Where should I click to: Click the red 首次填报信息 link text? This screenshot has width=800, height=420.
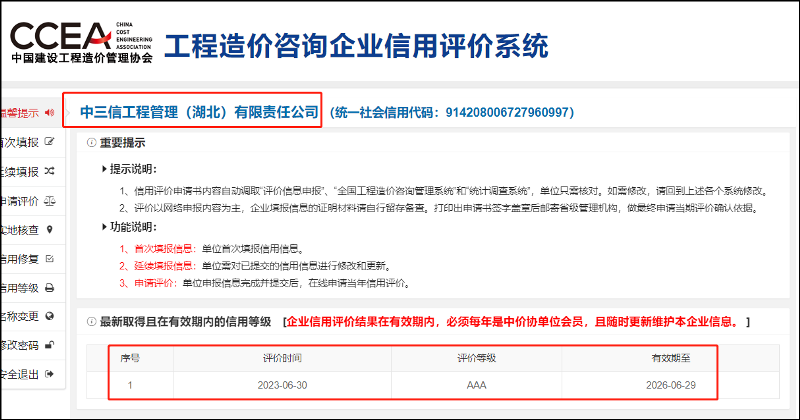(164, 247)
